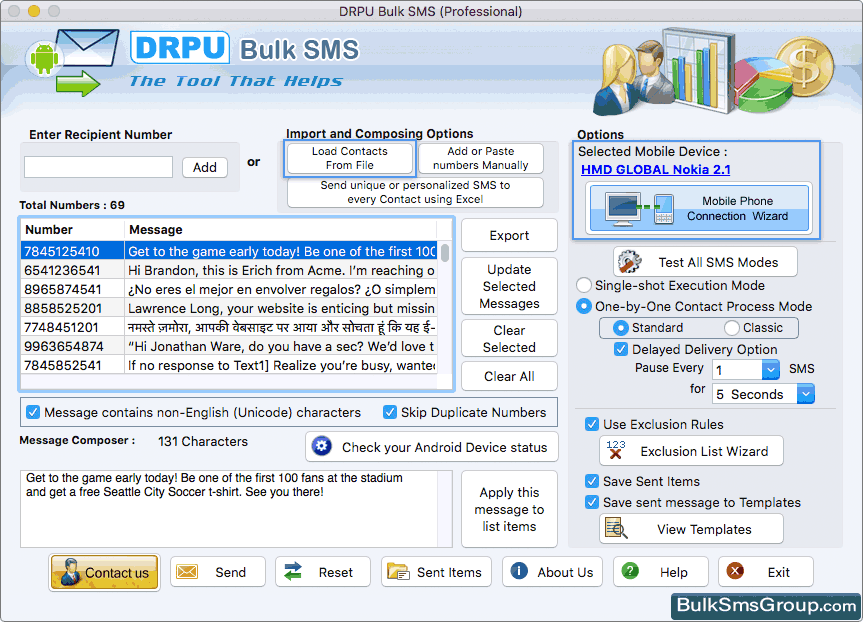The width and height of the screenshot is (863, 622).
Task: Click the Contact us person icon
Action: point(70,572)
